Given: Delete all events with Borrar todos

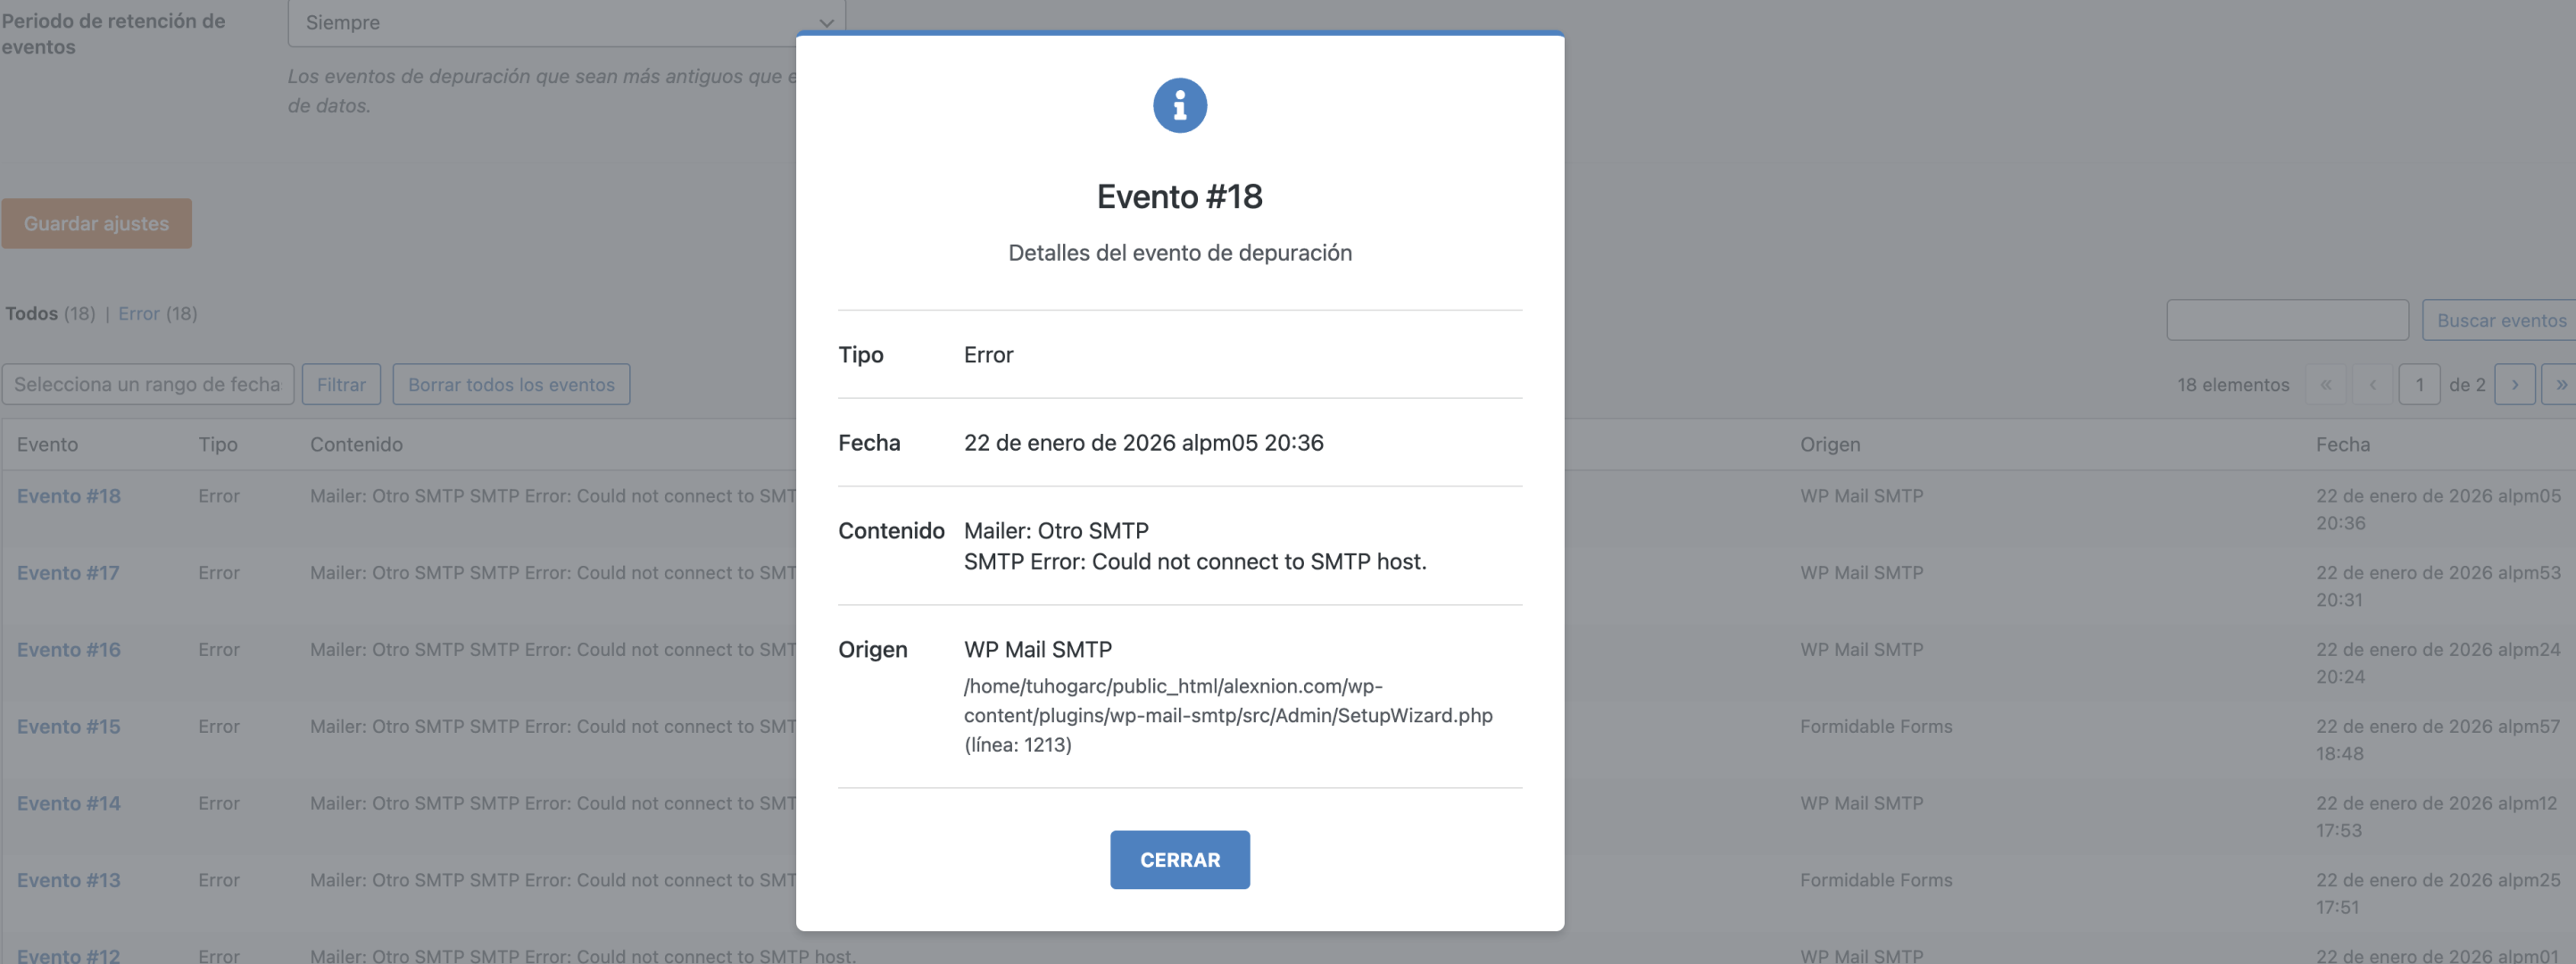Looking at the screenshot, I should pos(511,384).
